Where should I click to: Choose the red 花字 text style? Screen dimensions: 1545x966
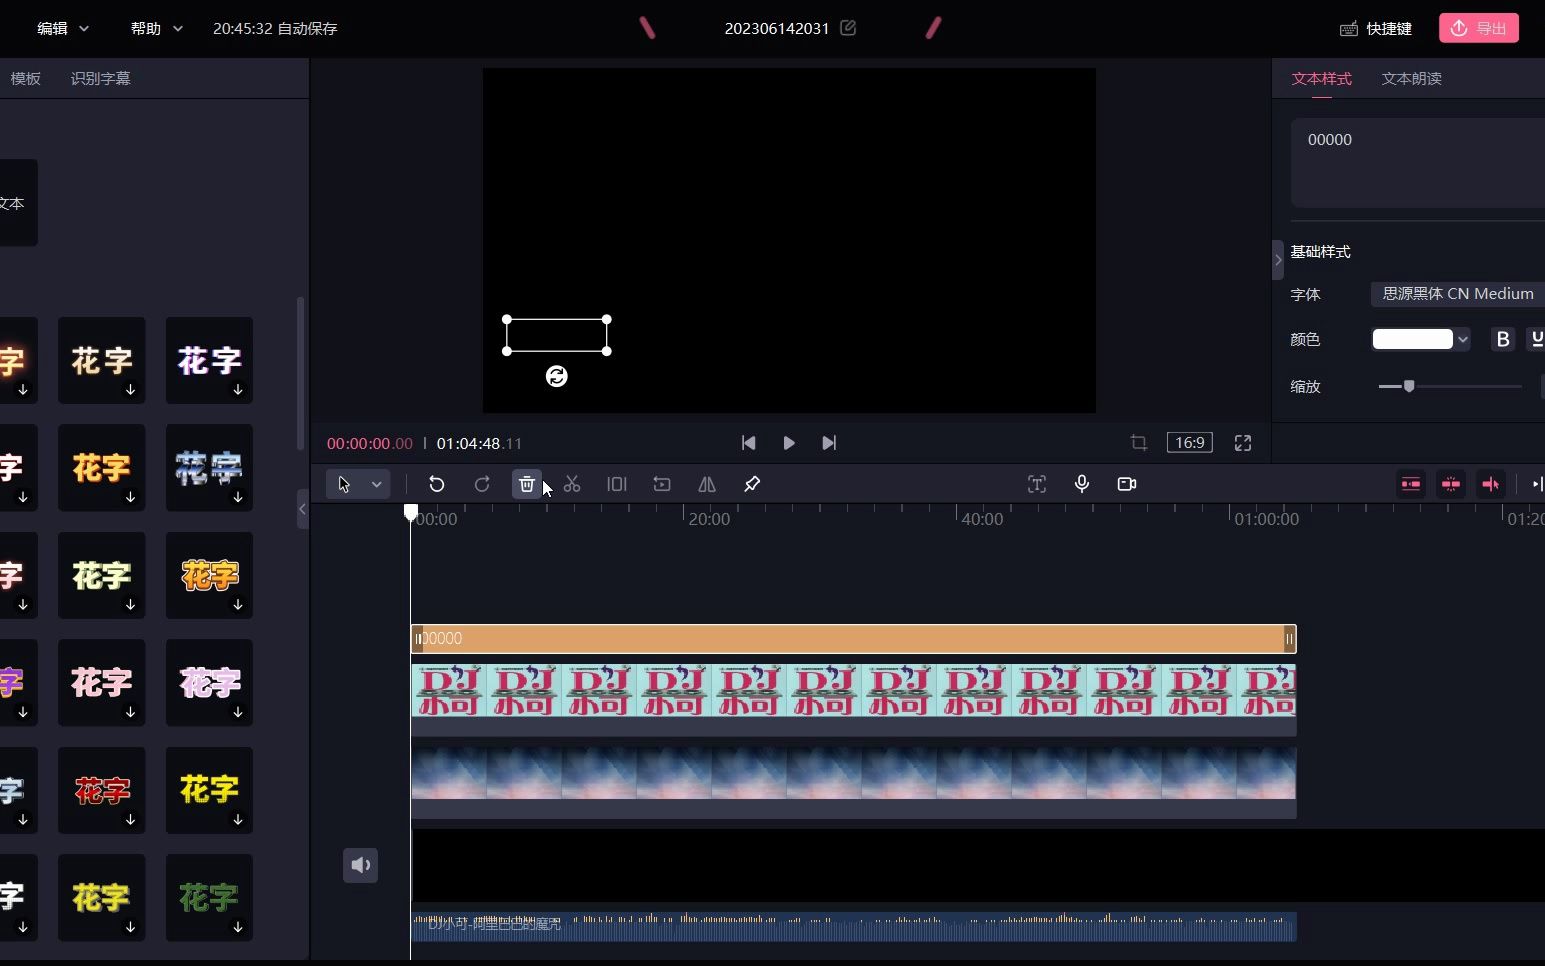102,790
